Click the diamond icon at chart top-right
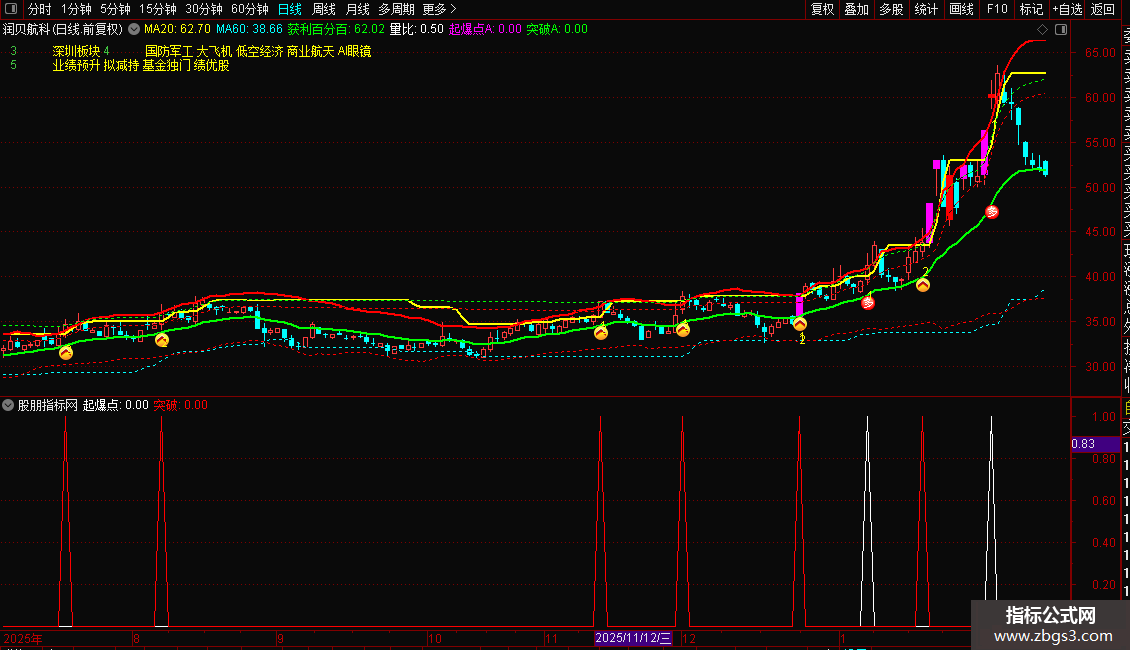The width and height of the screenshot is (1130, 650). tap(1044, 30)
